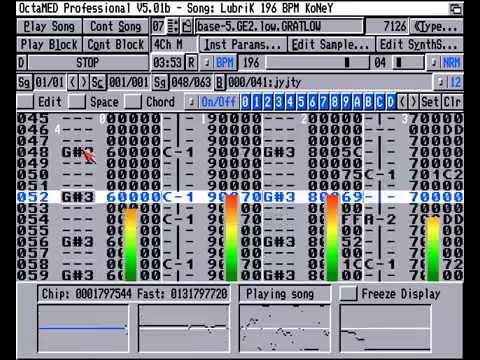Click the Sg button beside 01/01
Image resolution: width=480 pixels, height=360 pixels.
(x=24, y=82)
